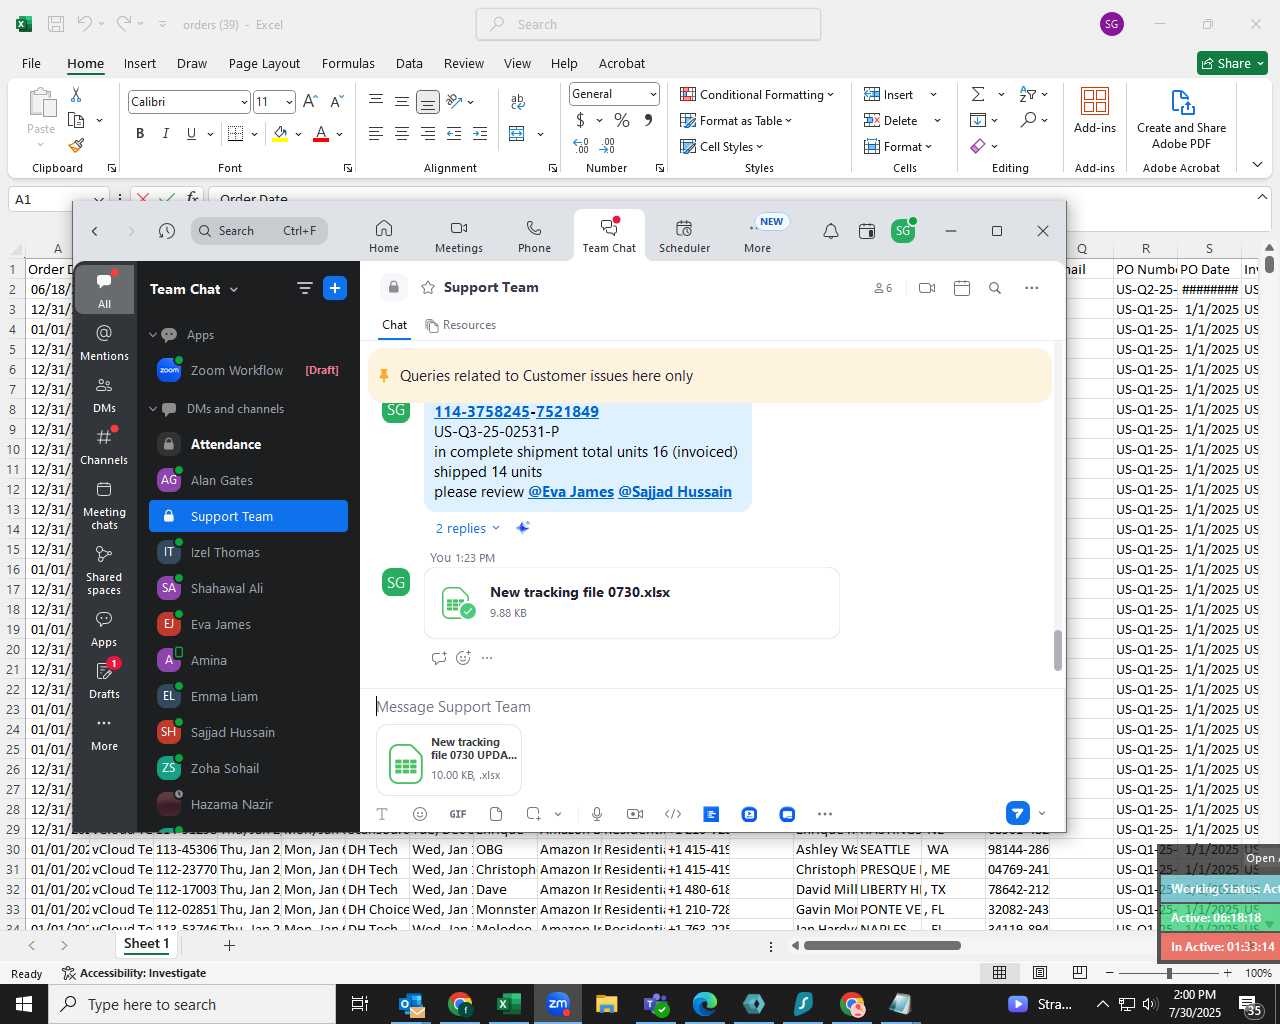
Task: Click the Zoom search box
Action: pyautogui.click(x=259, y=231)
